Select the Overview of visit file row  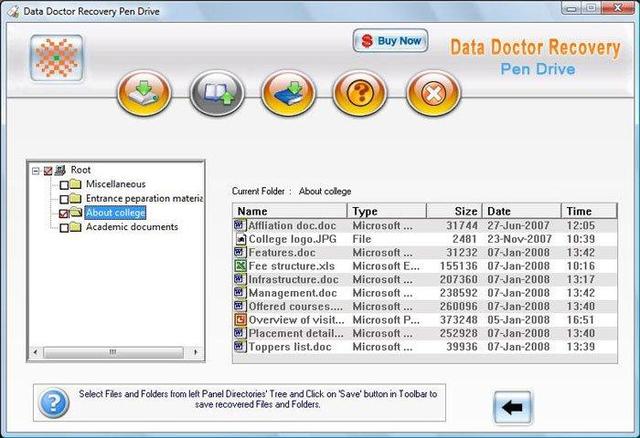click(x=425, y=320)
